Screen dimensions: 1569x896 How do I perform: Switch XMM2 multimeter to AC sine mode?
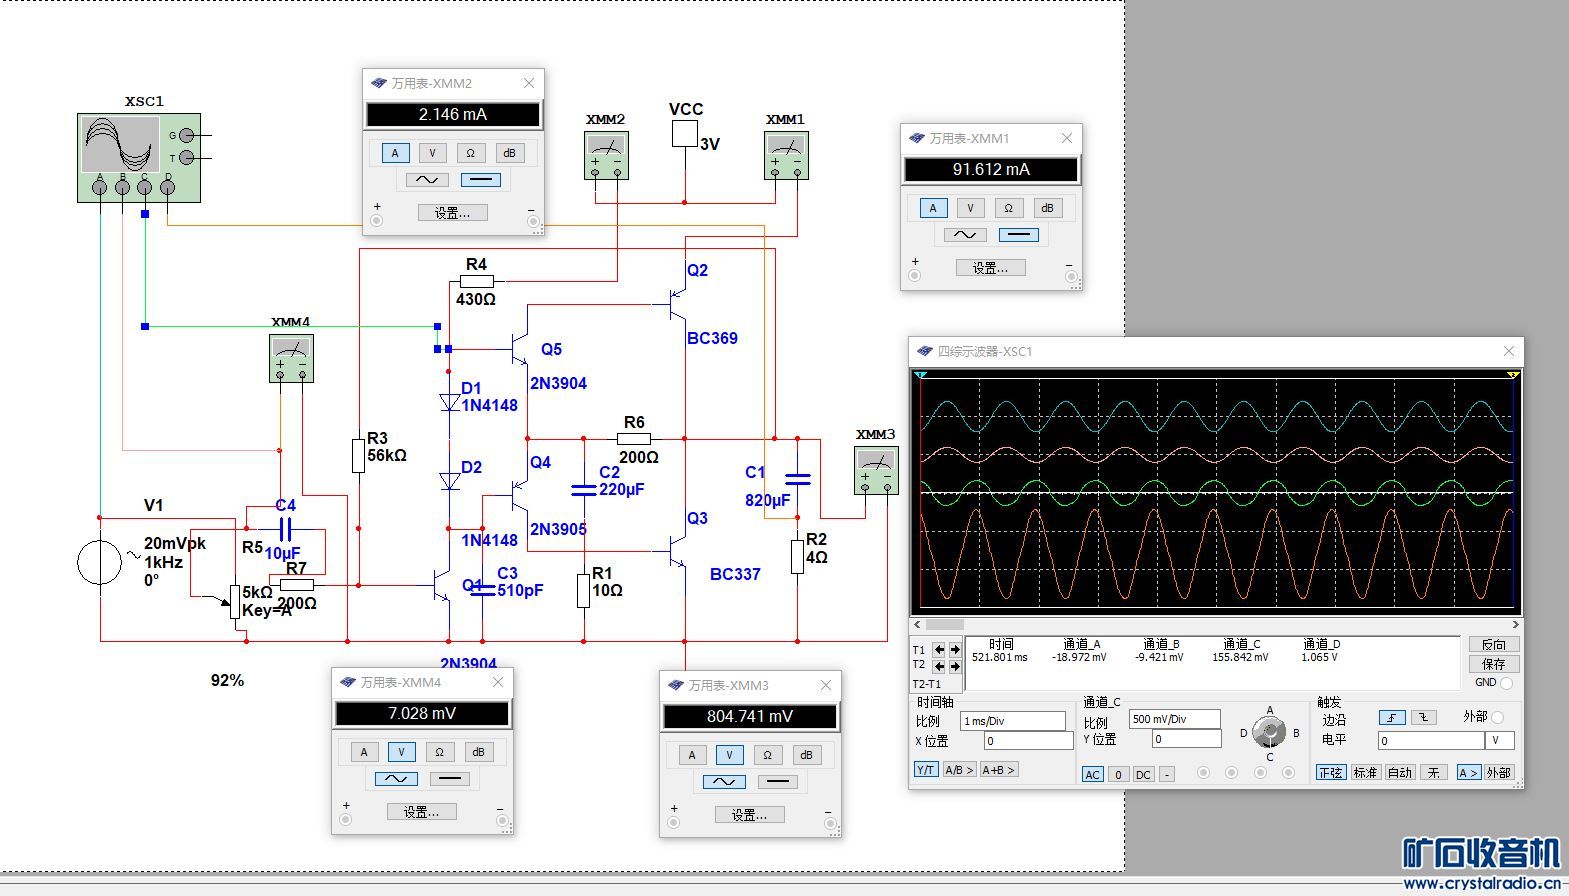click(427, 180)
